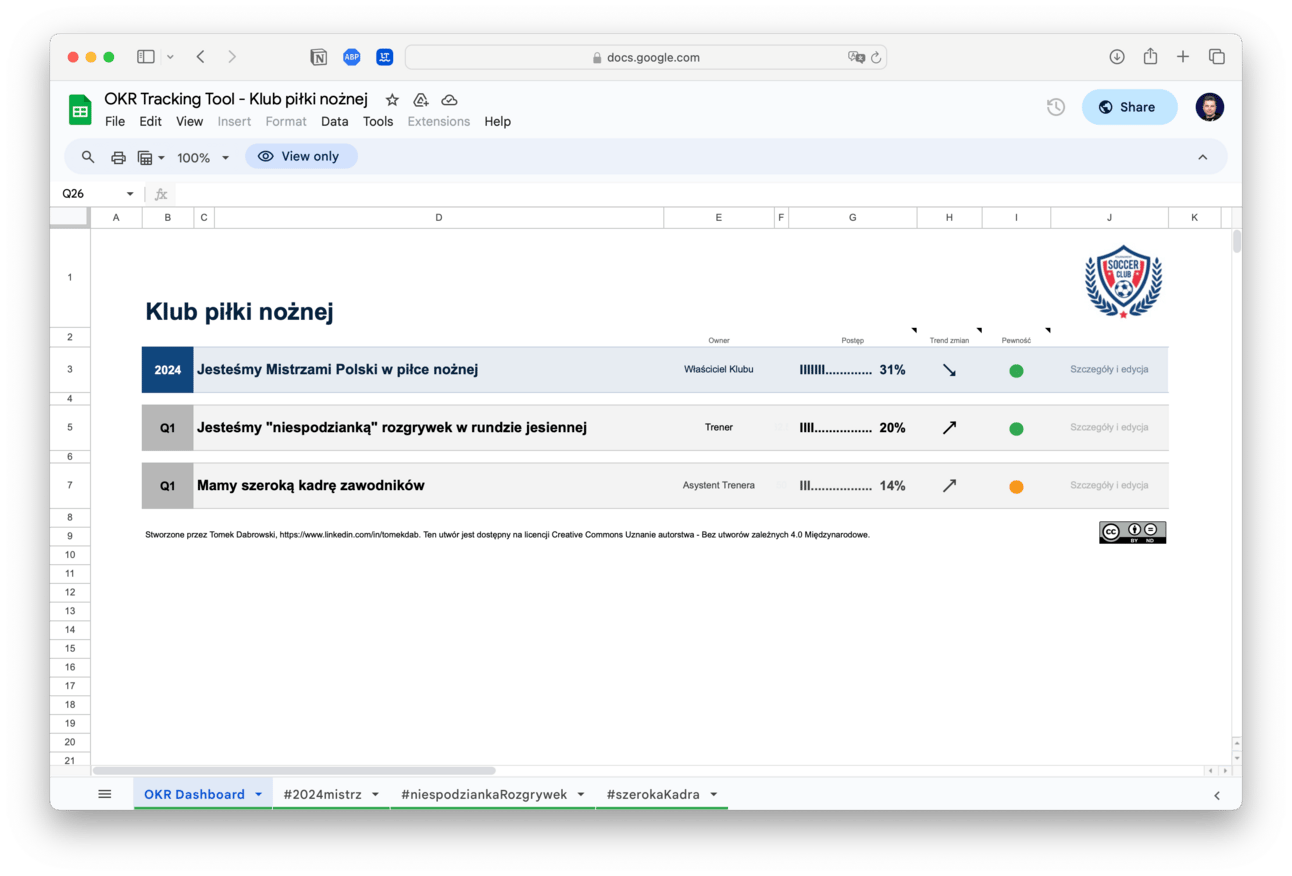Viewport: 1292px width, 876px height.
Task: Open version history clock icon
Action: 1056,107
